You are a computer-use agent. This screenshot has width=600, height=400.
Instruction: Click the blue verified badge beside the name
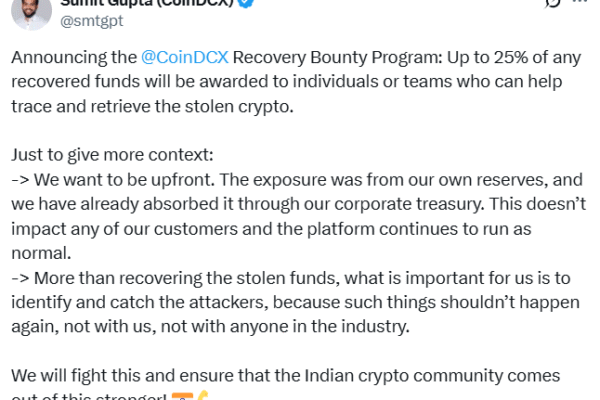[x=245, y=3]
